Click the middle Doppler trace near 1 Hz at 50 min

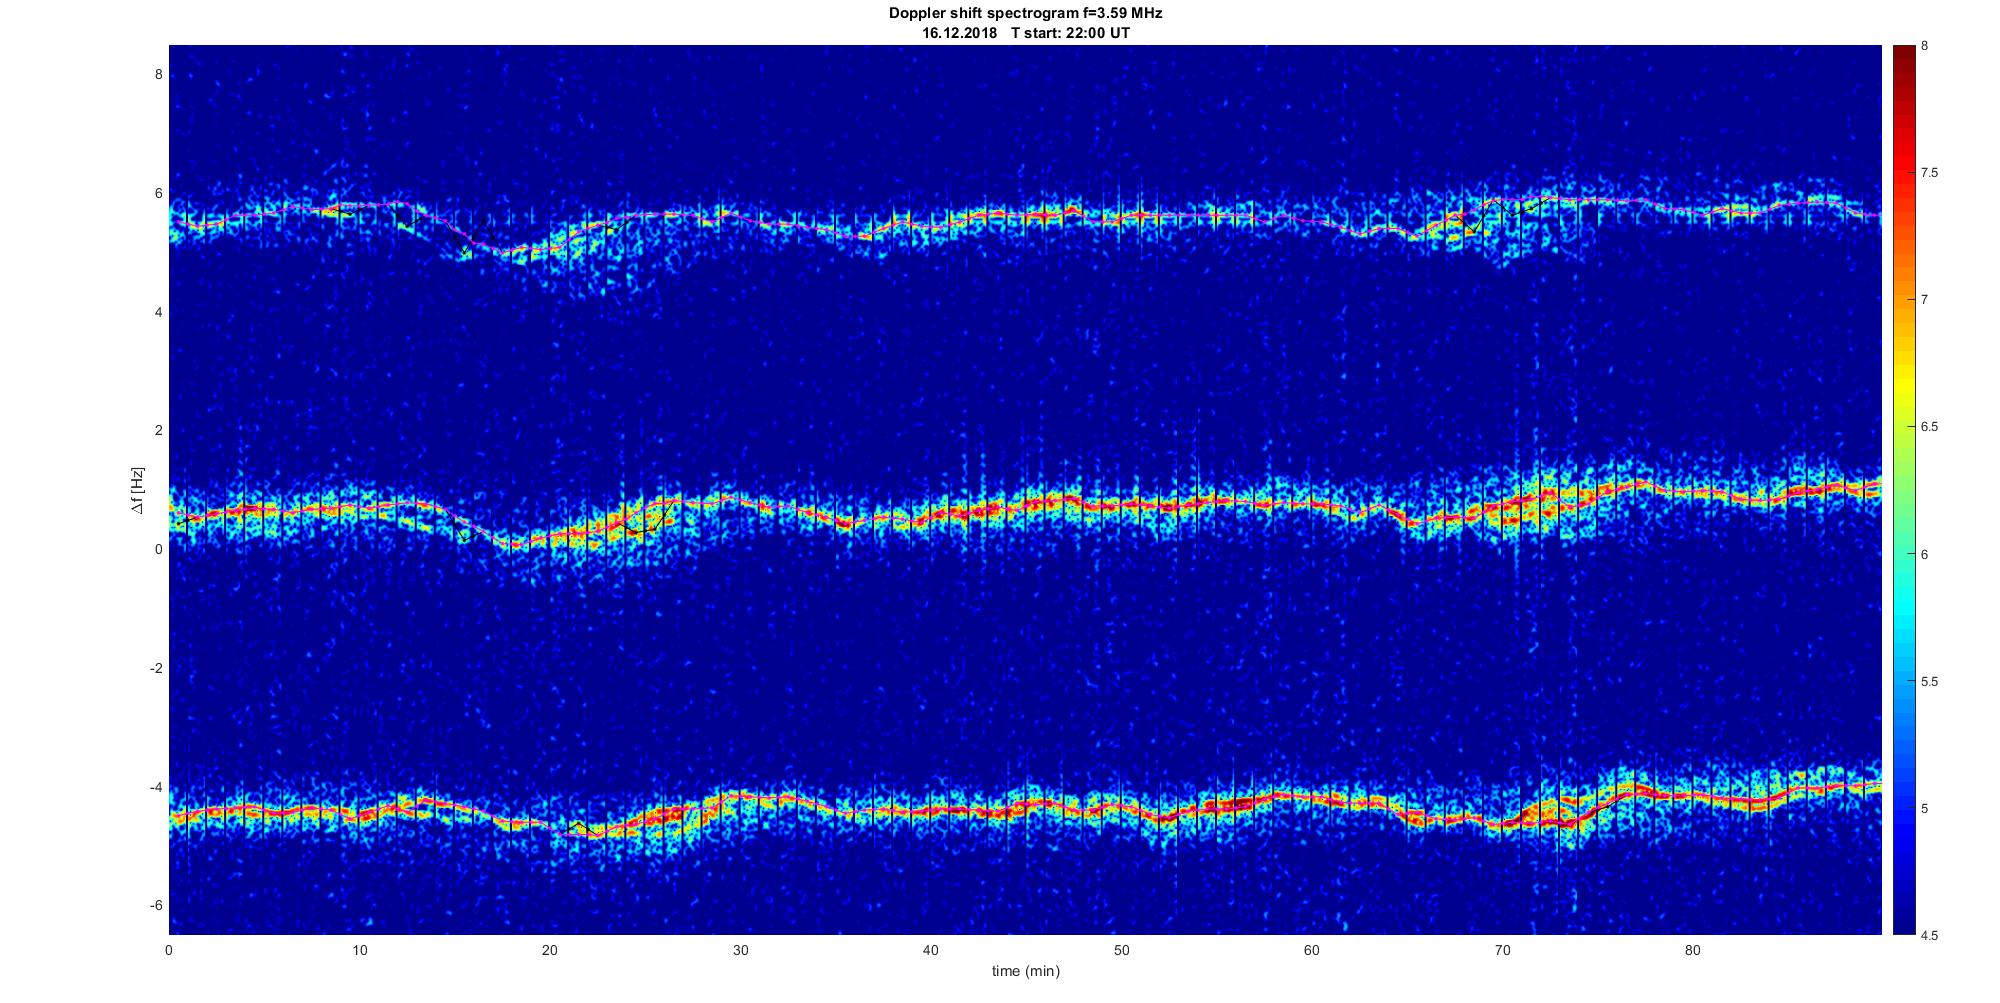1121,505
